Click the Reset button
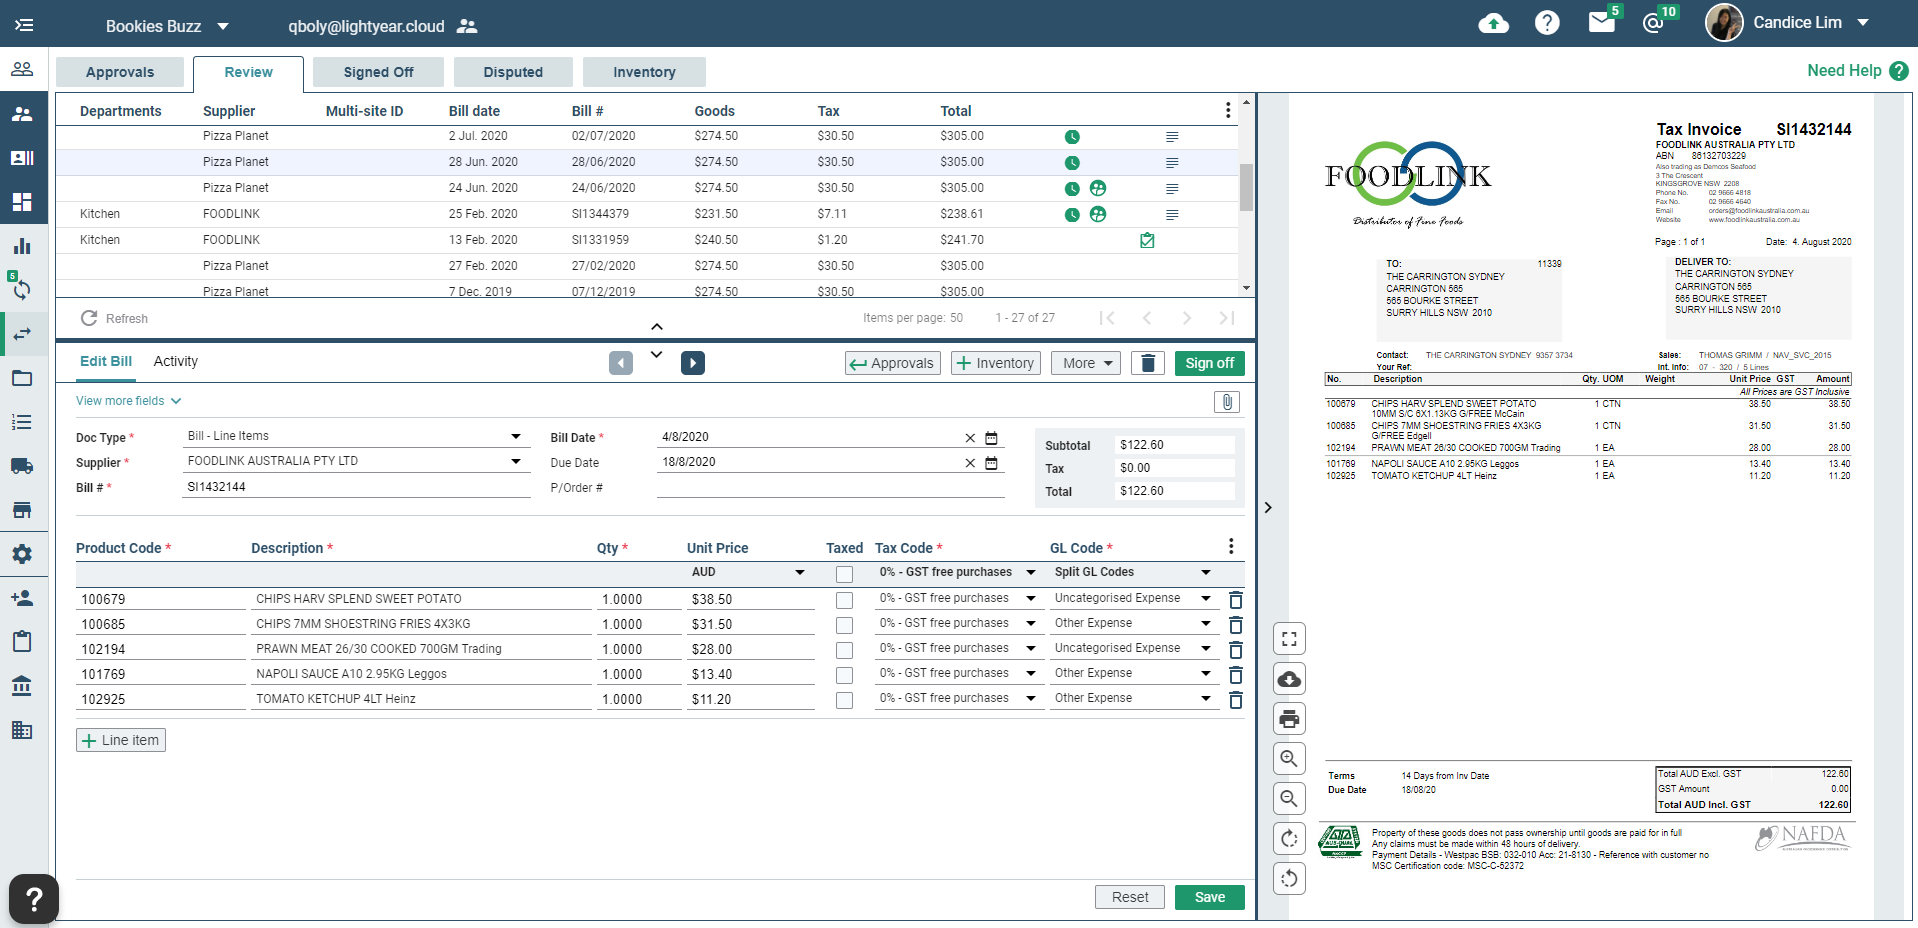Image resolution: width=1918 pixels, height=928 pixels. pos(1130,897)
